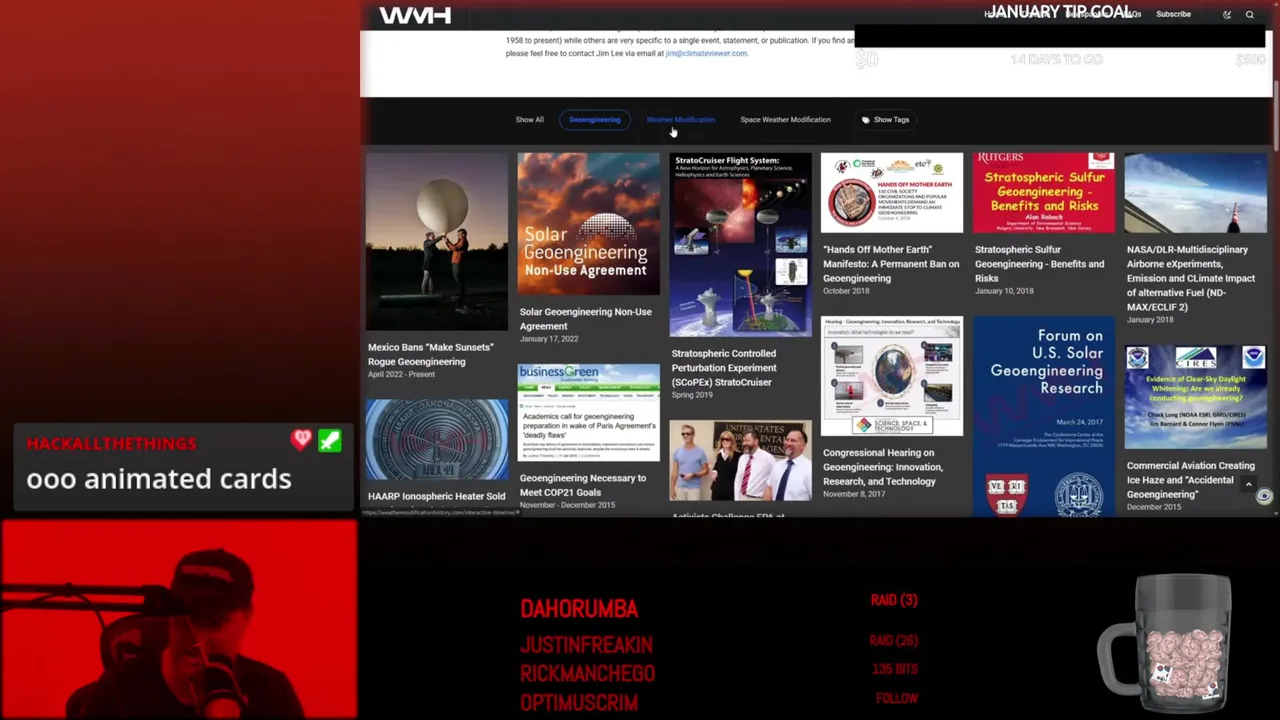
Task: Click the 'October 2018' date text
Action: 846,291
